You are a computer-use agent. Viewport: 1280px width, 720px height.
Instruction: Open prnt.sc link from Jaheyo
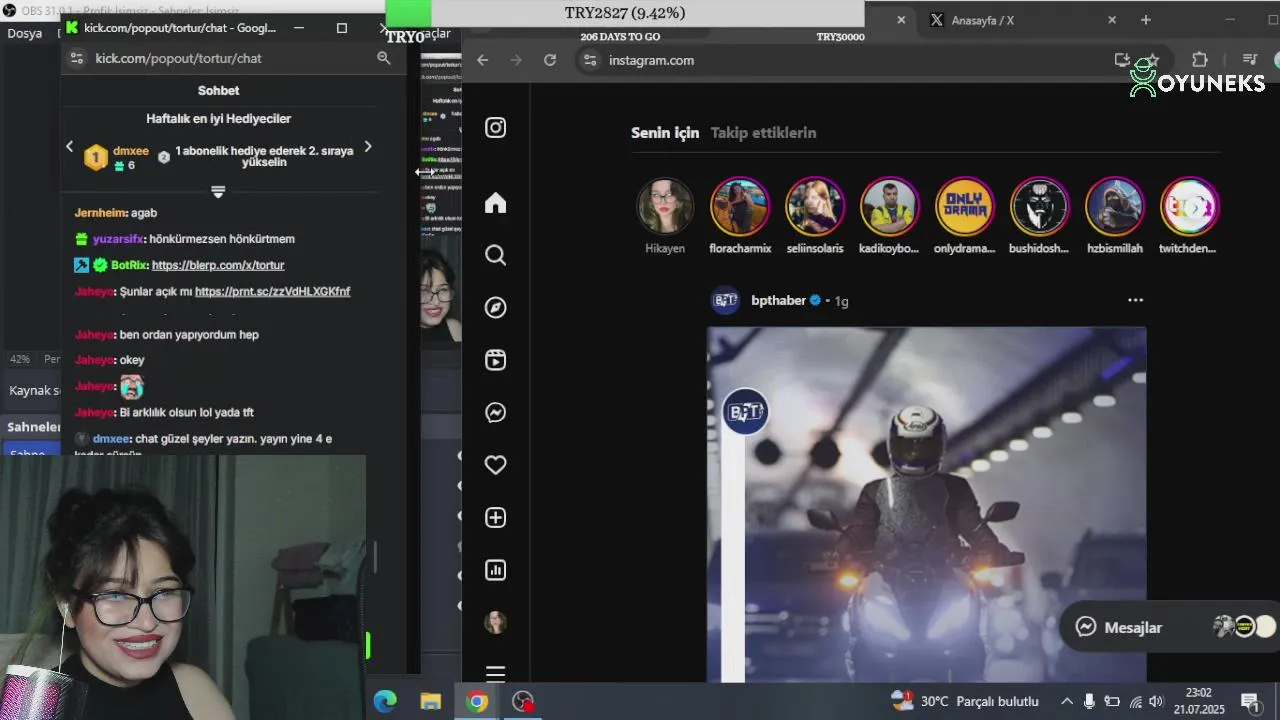coord(272,291)
